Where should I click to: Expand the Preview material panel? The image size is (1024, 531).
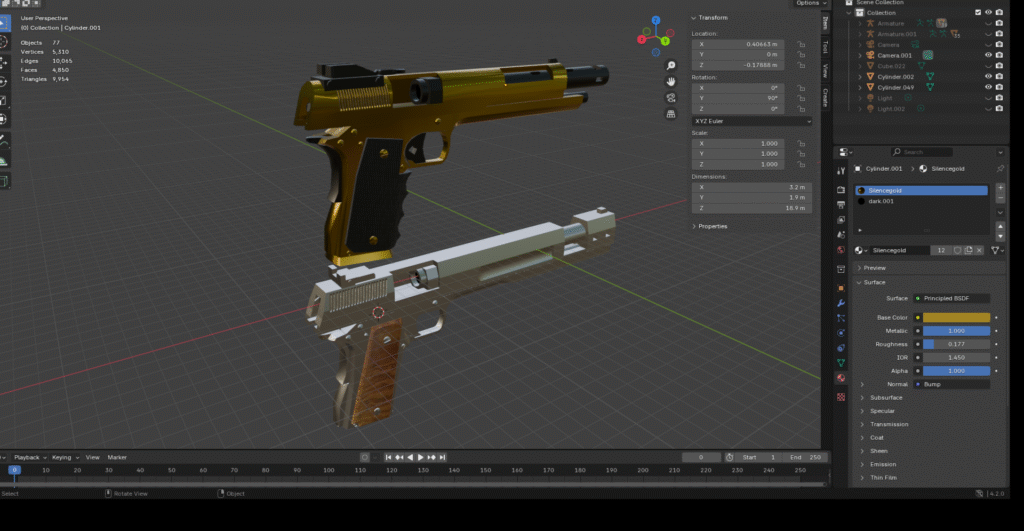click(875, 268)
